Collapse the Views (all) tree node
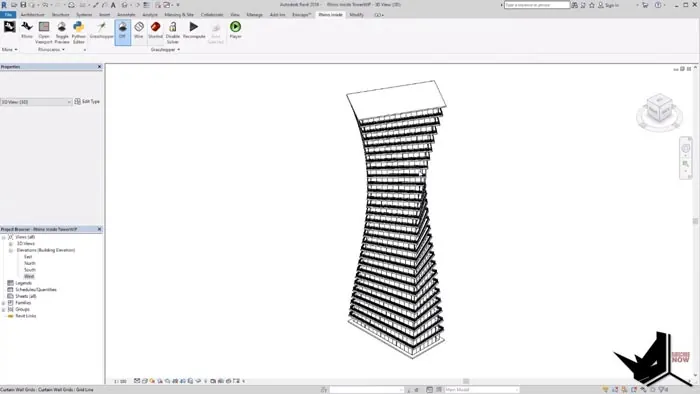 (4, 237)
